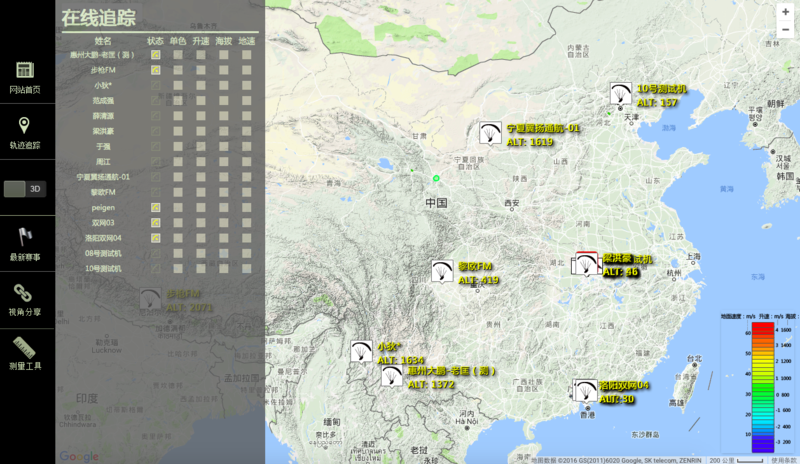Open 最新赛事 latest events flag icon
This screenshot has height=464, width=800.
coord(24,237)
